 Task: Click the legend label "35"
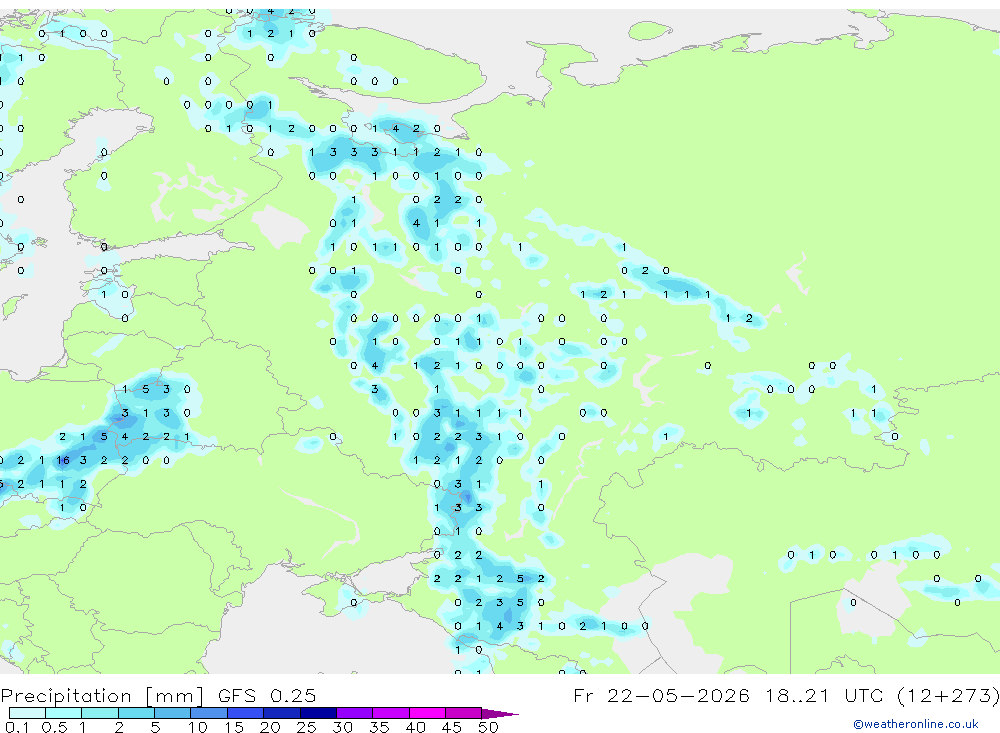point(379,727)
